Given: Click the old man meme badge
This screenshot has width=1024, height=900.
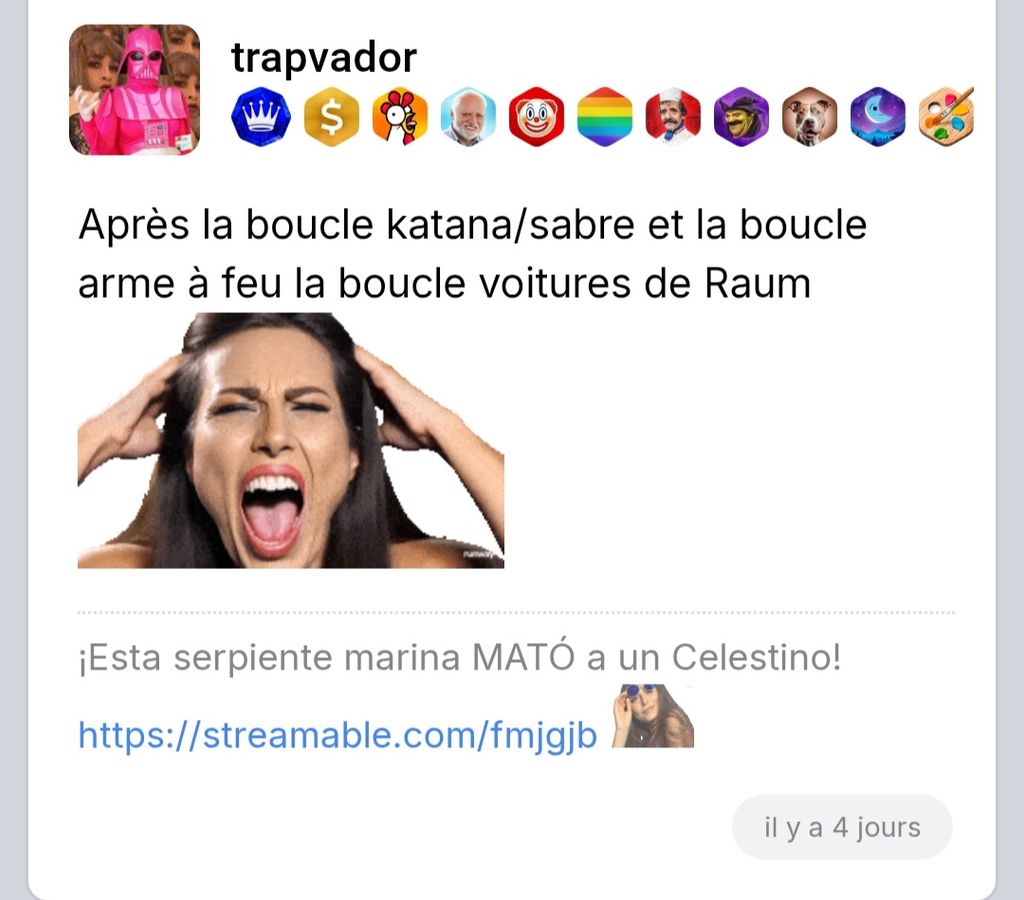Looking at the screenshot, I should (x=468, y=116).
